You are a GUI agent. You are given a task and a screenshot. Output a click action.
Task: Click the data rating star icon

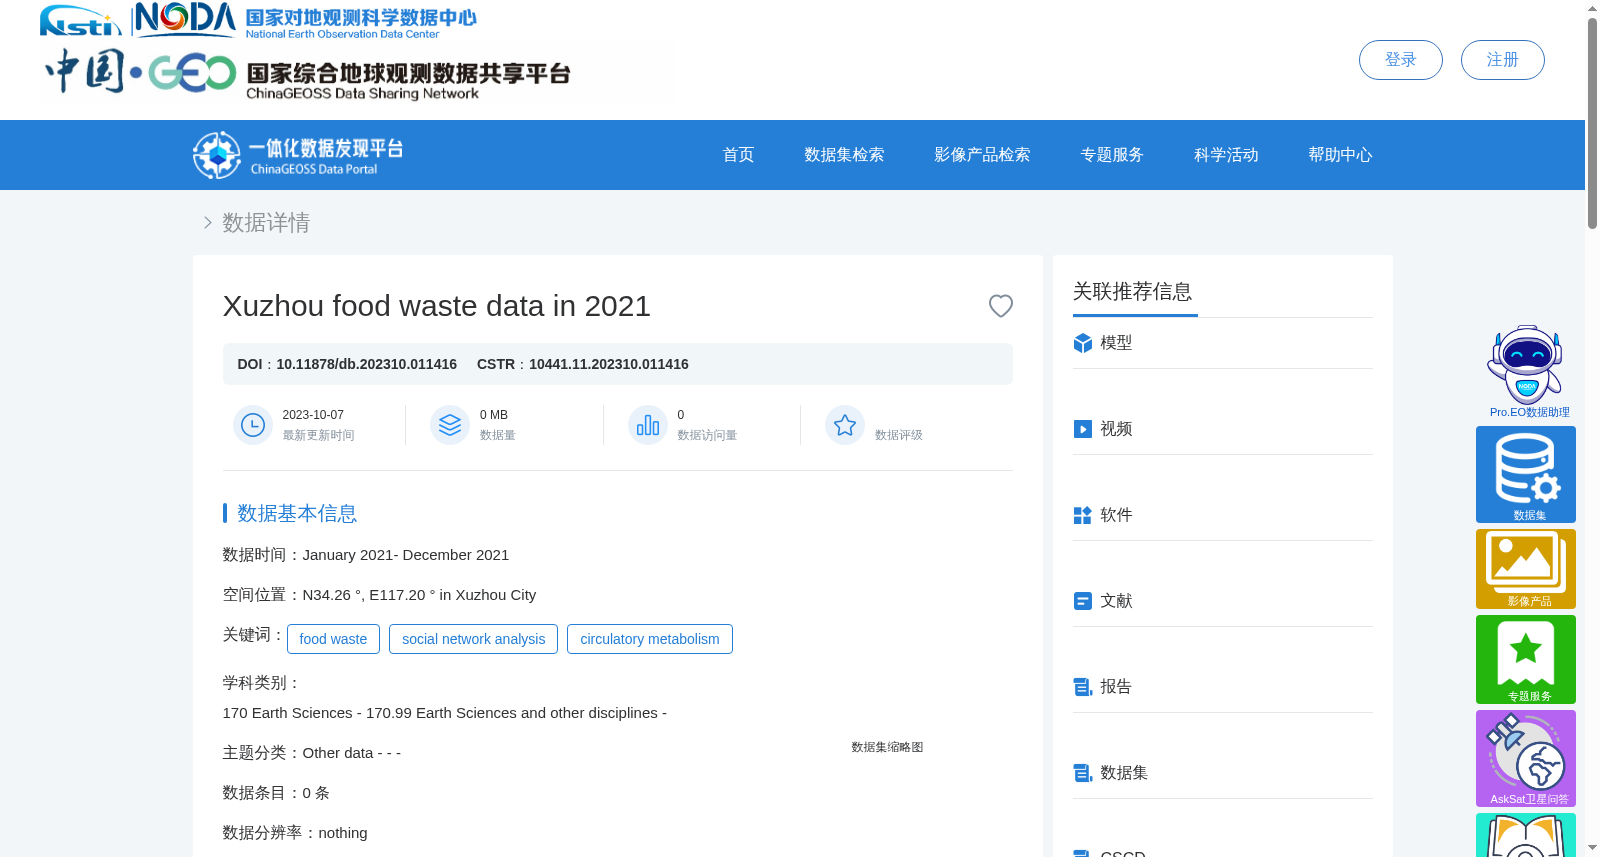[845, 425]
